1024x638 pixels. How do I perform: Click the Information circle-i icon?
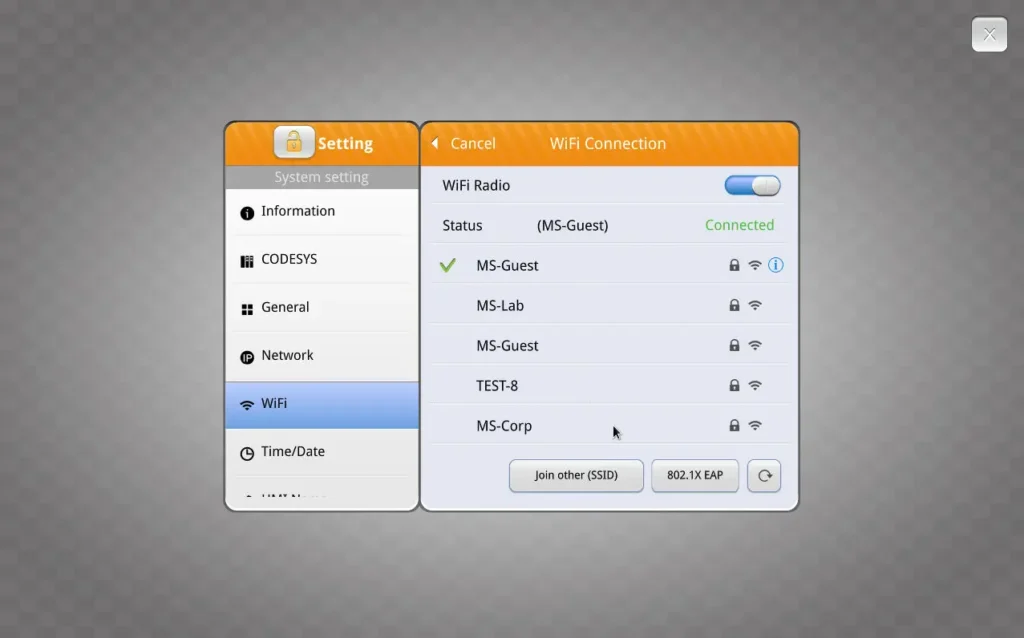coord(246,211)
